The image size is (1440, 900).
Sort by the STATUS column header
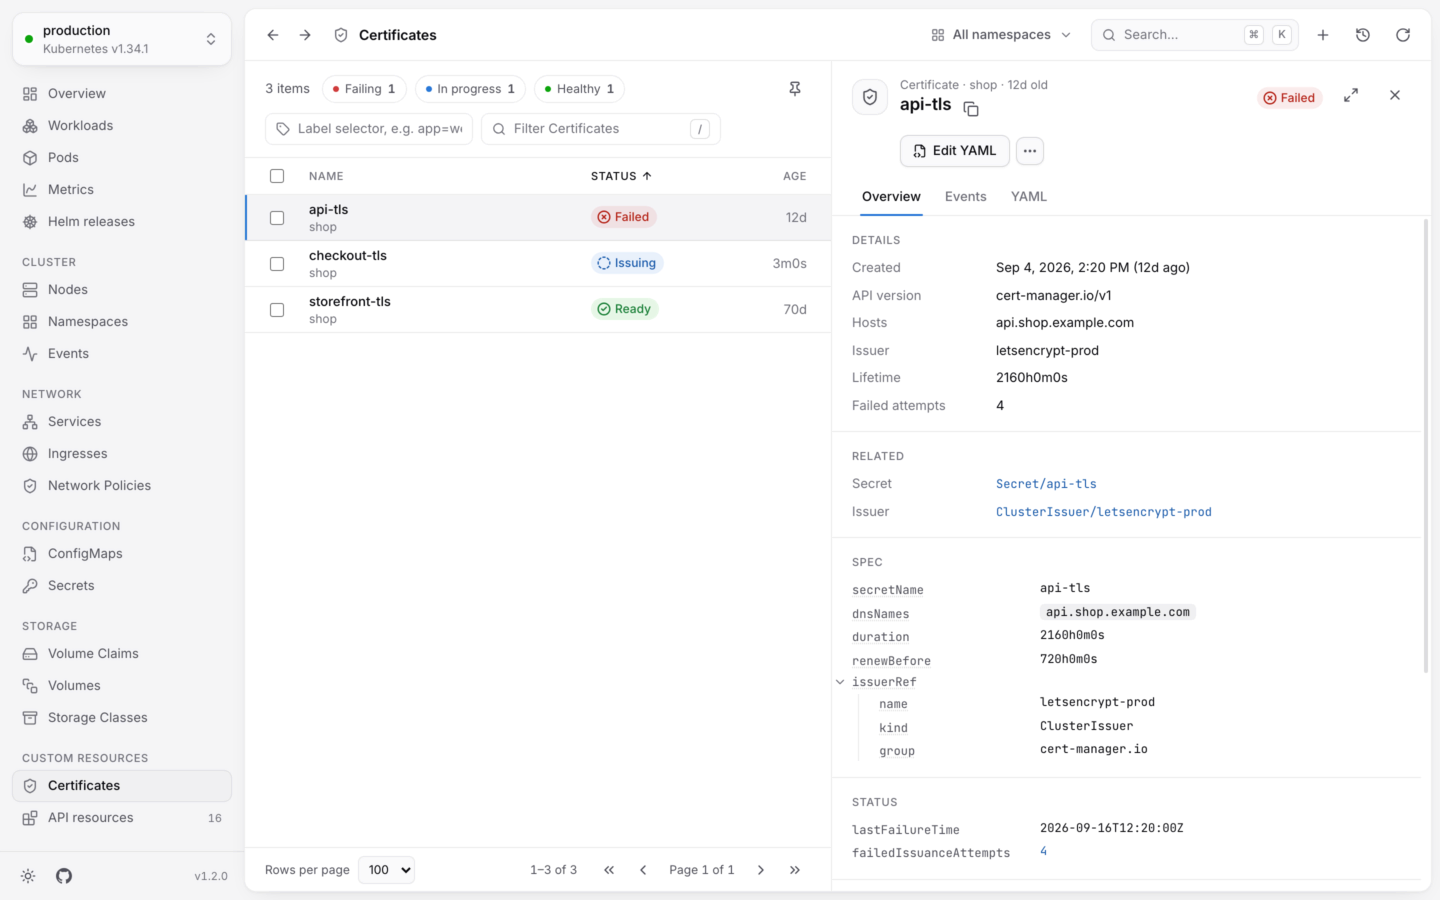click(x=621, y=176)
